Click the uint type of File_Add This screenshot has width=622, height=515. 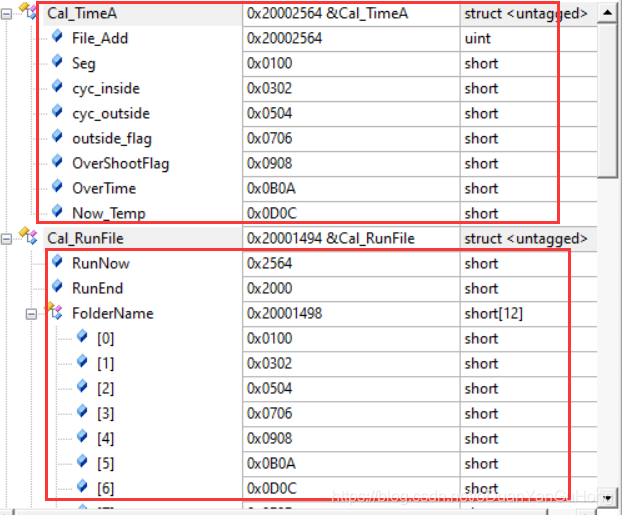coord(478,38)
